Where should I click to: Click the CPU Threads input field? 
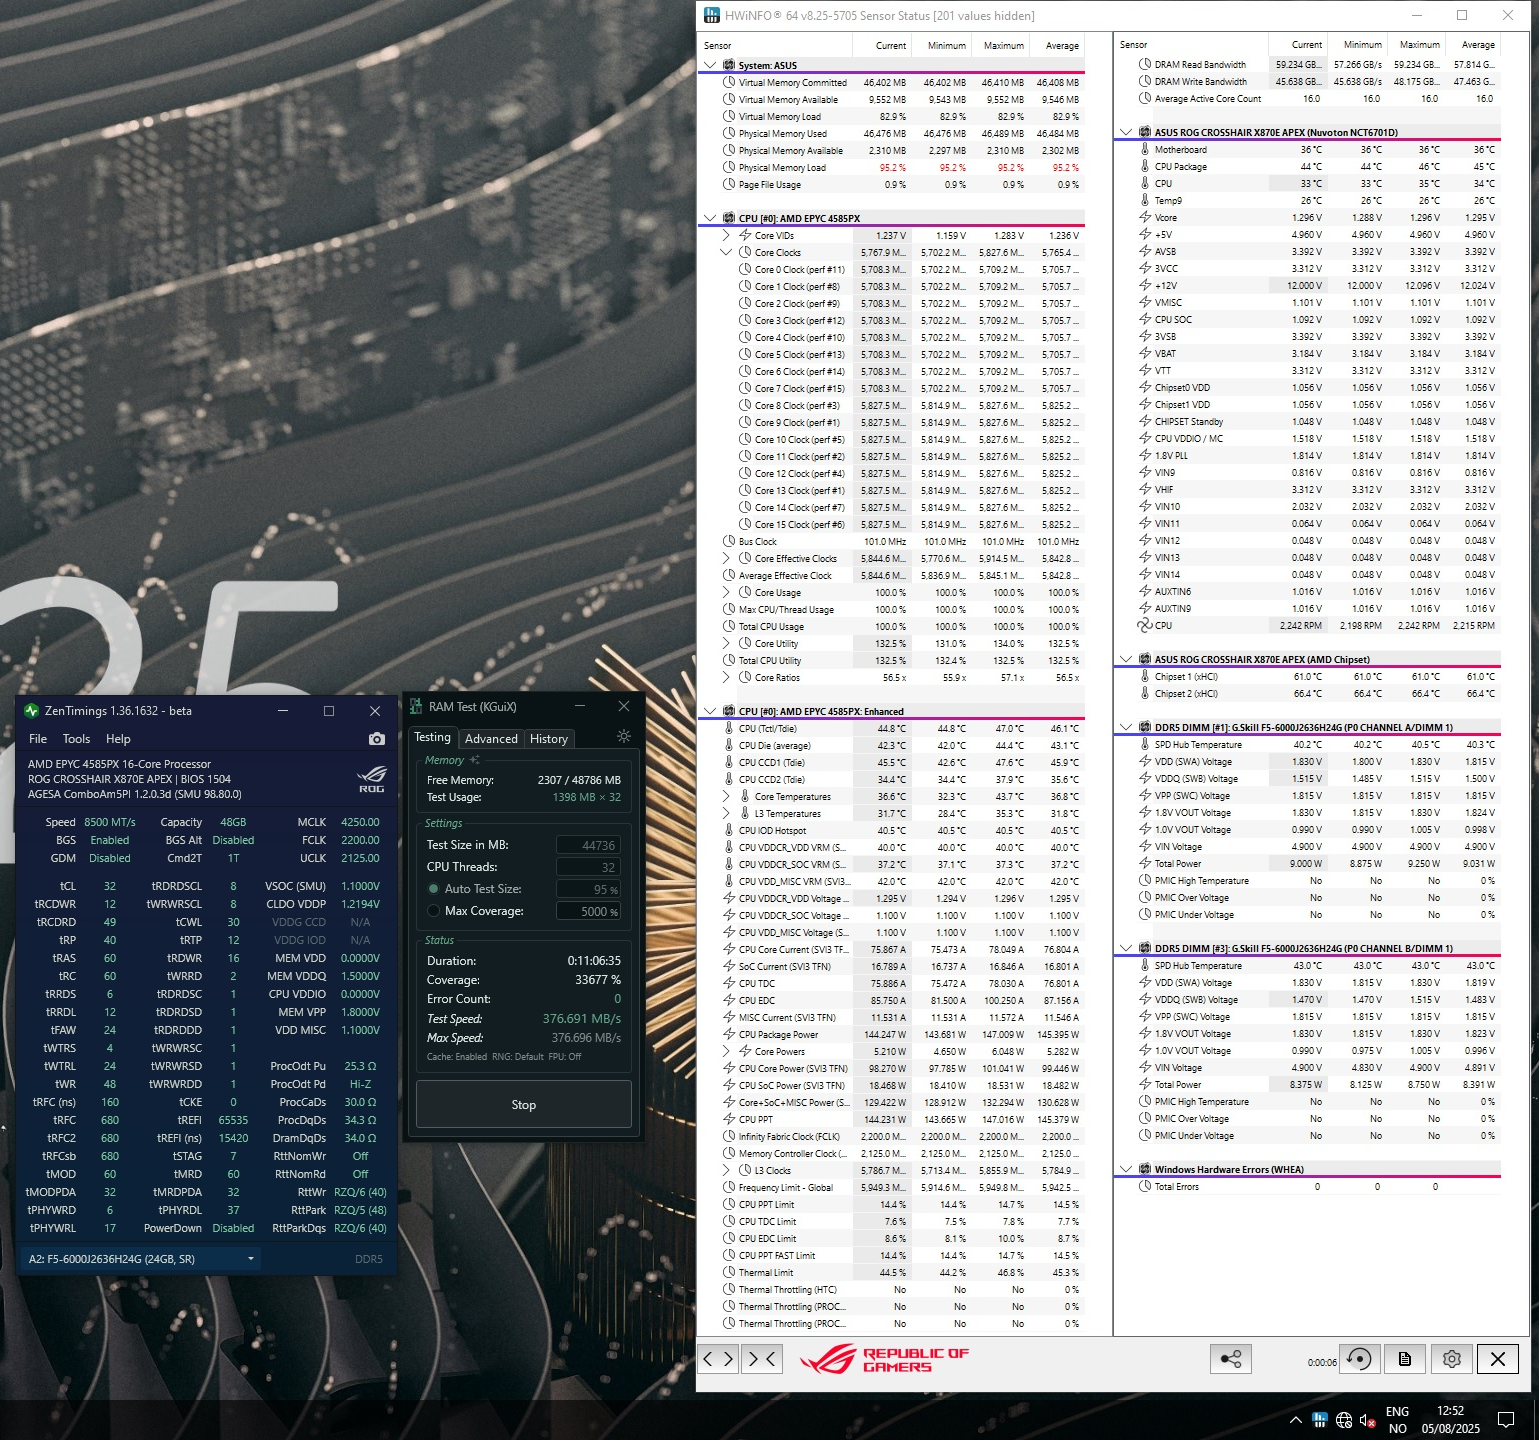tap(588, 867)
